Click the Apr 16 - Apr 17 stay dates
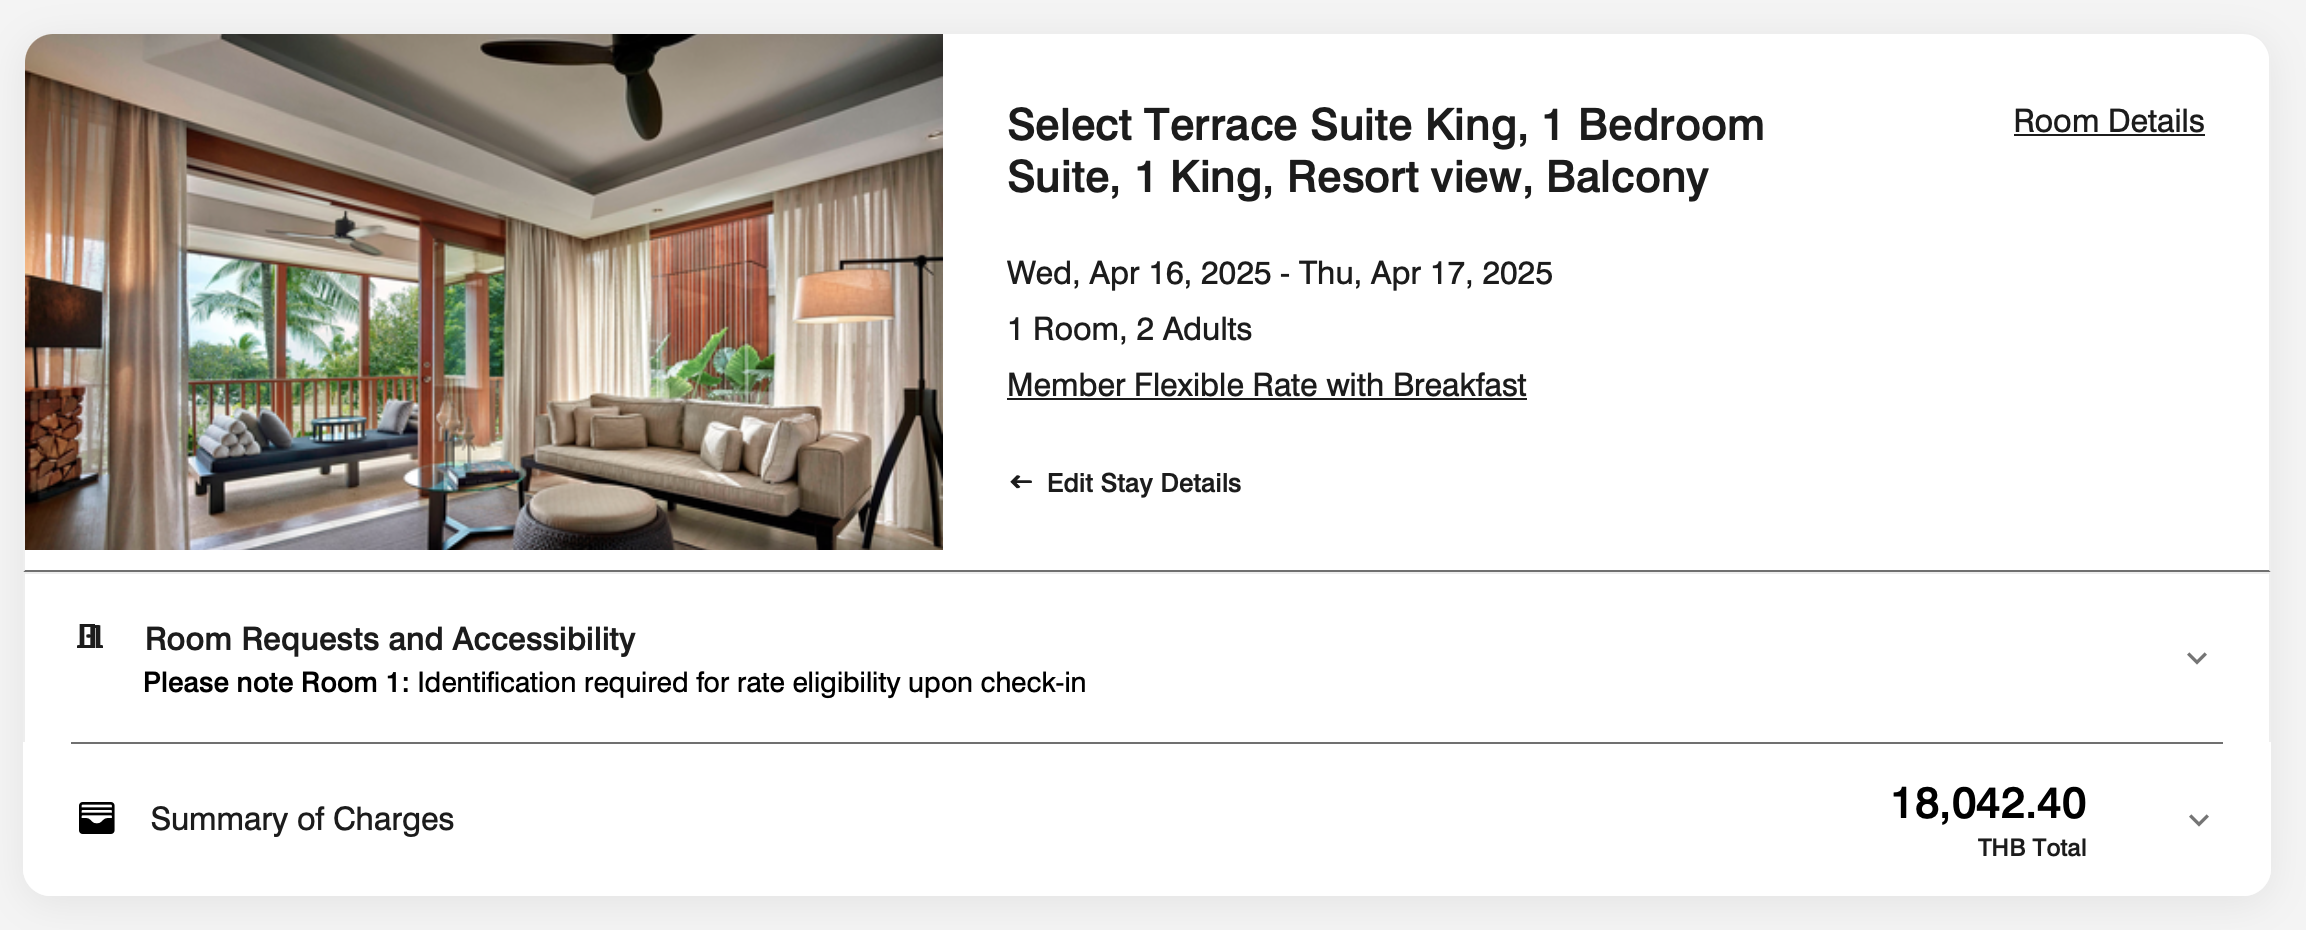2306x930 pixels. pyautogui.click(x=1279, y=273)
